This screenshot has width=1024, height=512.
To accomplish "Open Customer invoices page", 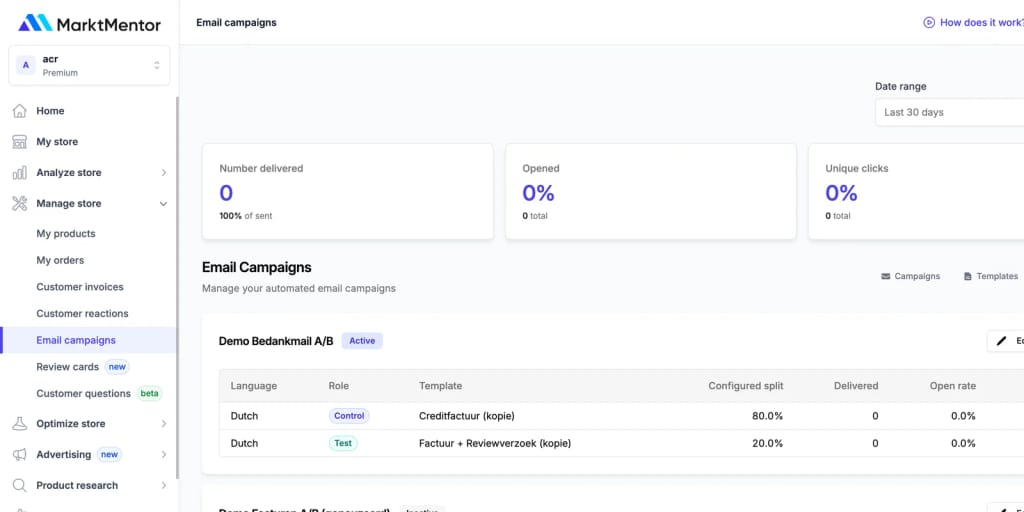I will [80, 287].
